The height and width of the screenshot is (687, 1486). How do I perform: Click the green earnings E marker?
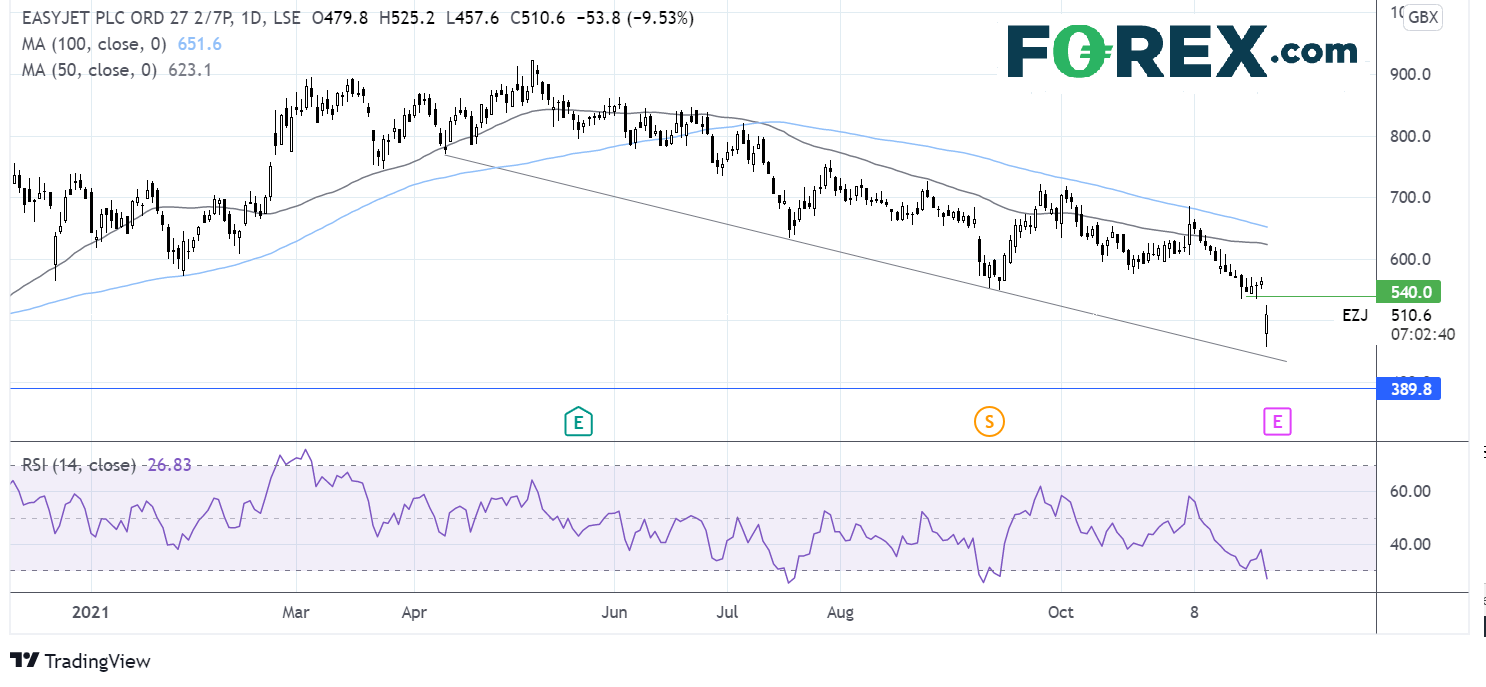pyautogui.click(x=578, y=422)
